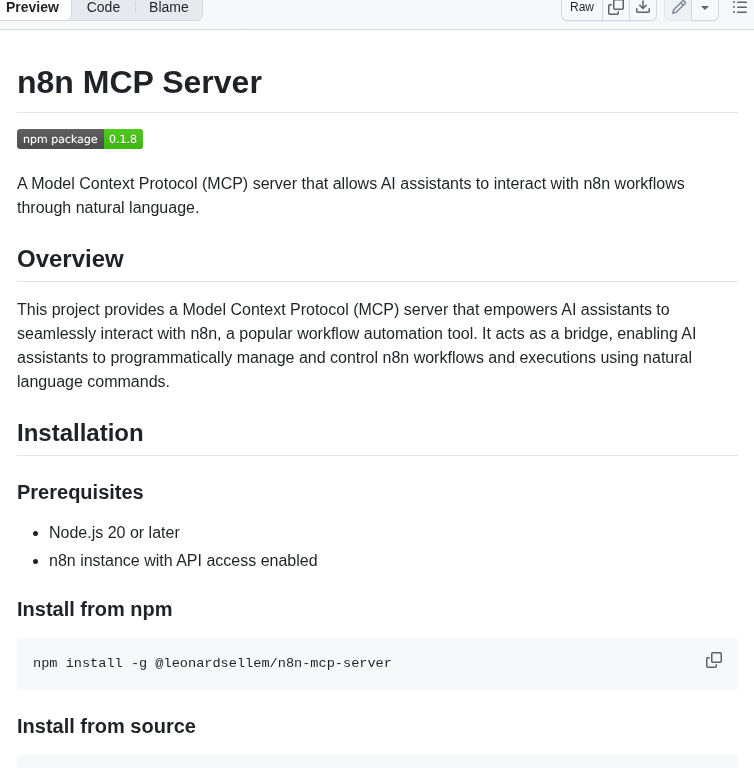Screen dimensions: 754x768
Task: Copy raw file contents icon
Action: pos(616,7)
